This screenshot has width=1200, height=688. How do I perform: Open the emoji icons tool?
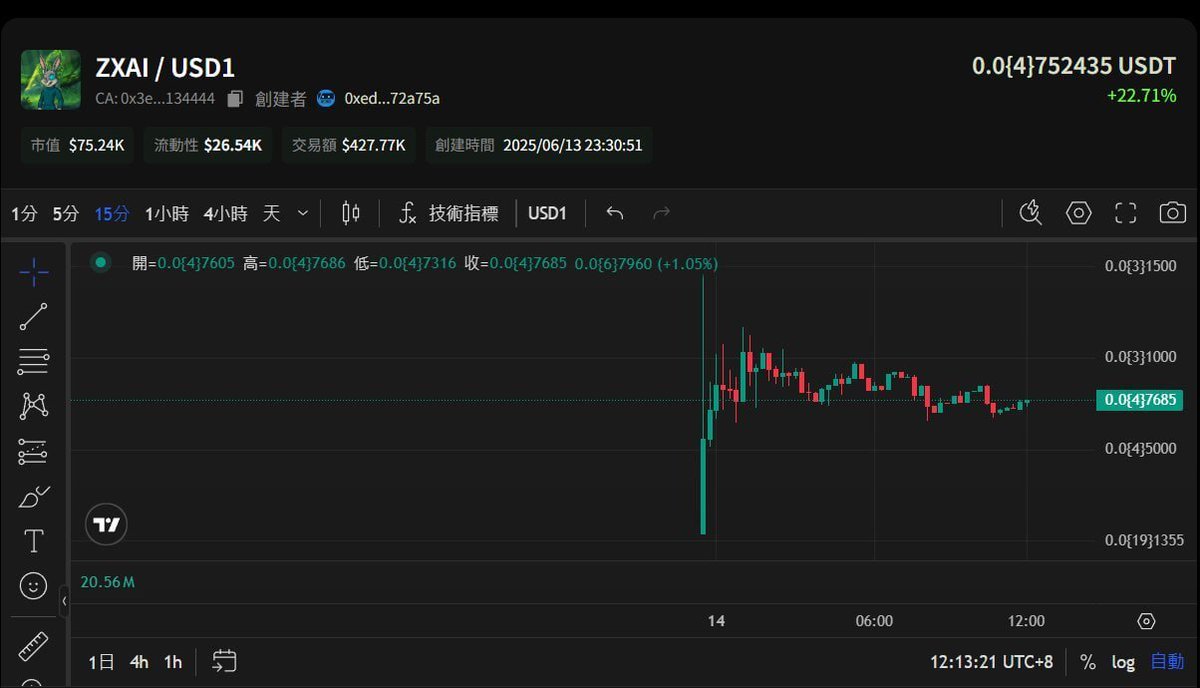click(34, 586)
